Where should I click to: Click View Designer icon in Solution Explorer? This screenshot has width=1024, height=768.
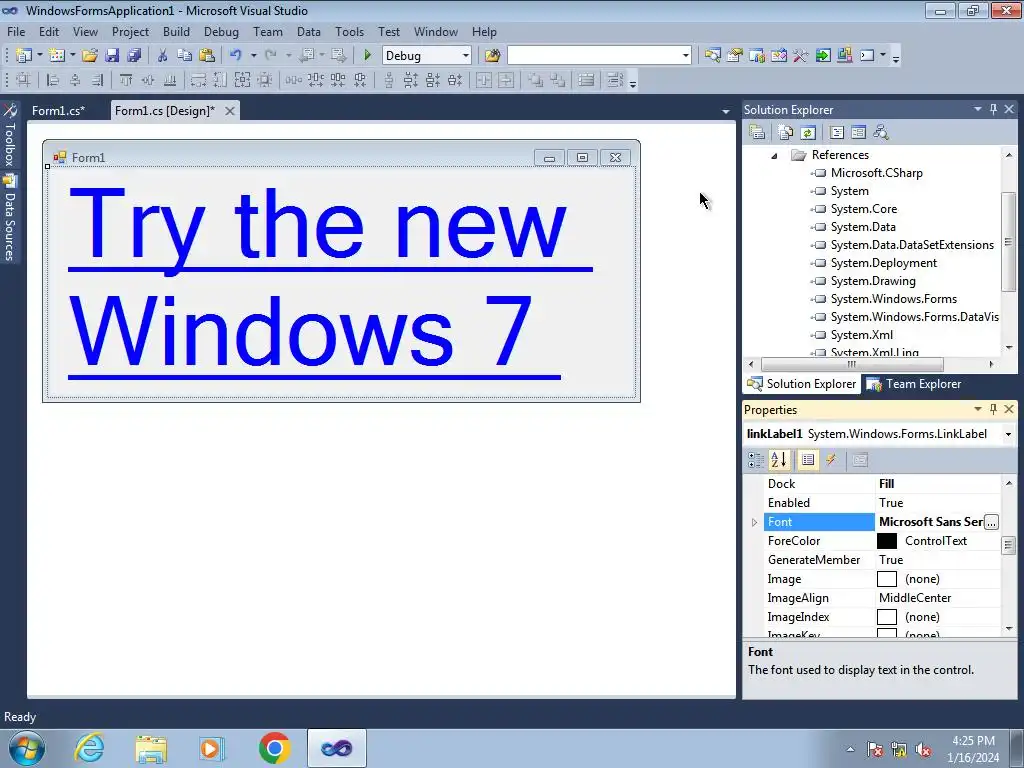[x=859, y=133]
